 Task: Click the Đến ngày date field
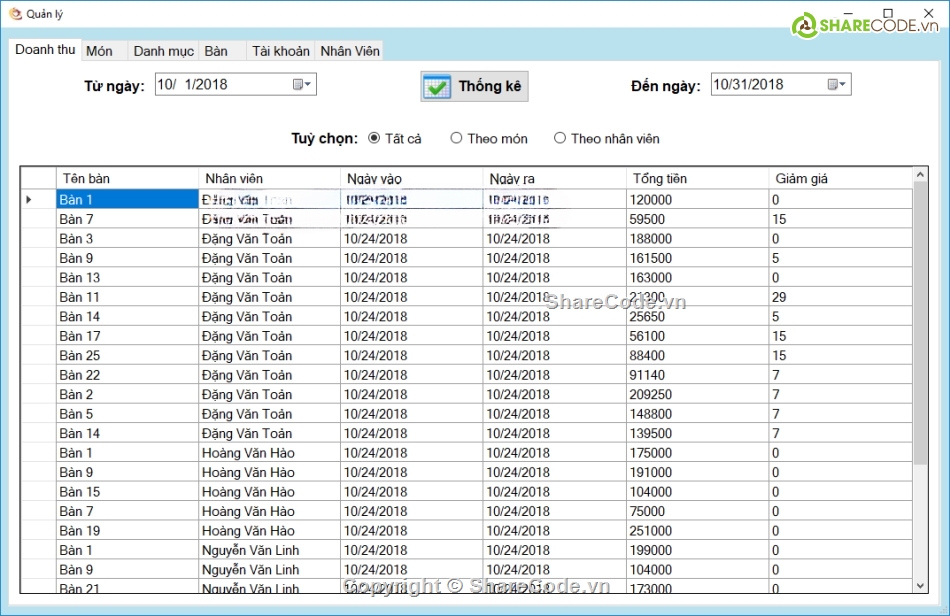pyautogui.click(x=780, y=84)
